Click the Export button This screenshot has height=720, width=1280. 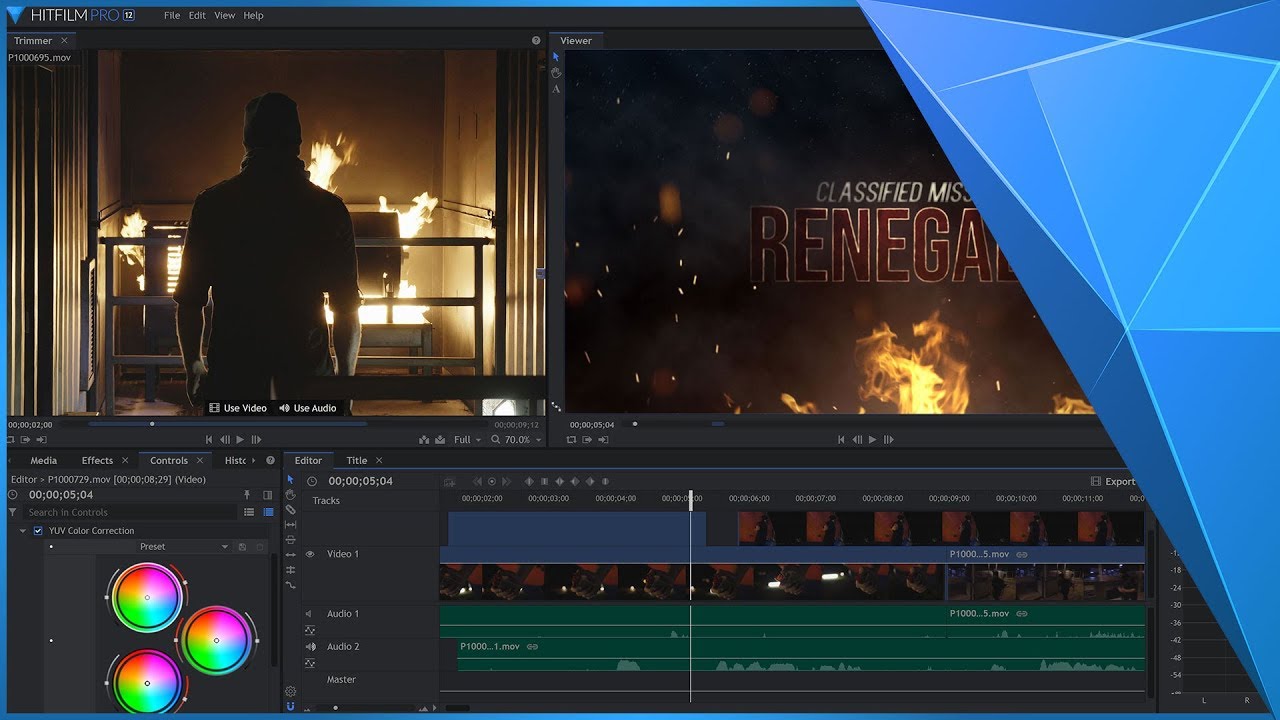pos(1113,482)
